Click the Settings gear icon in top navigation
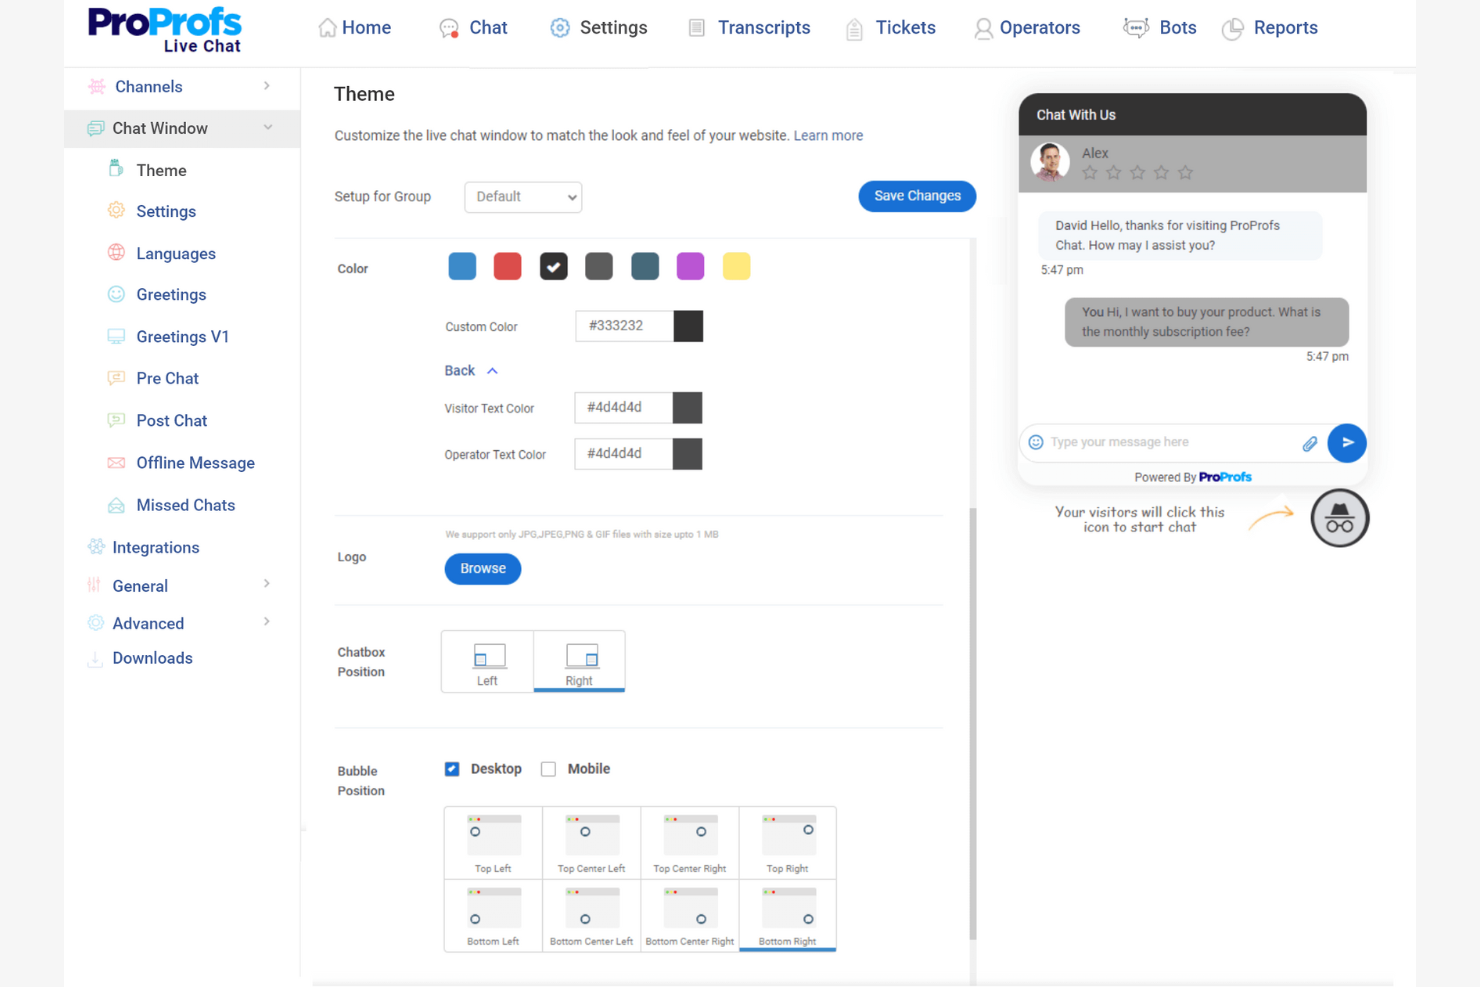 pos(560,28)
